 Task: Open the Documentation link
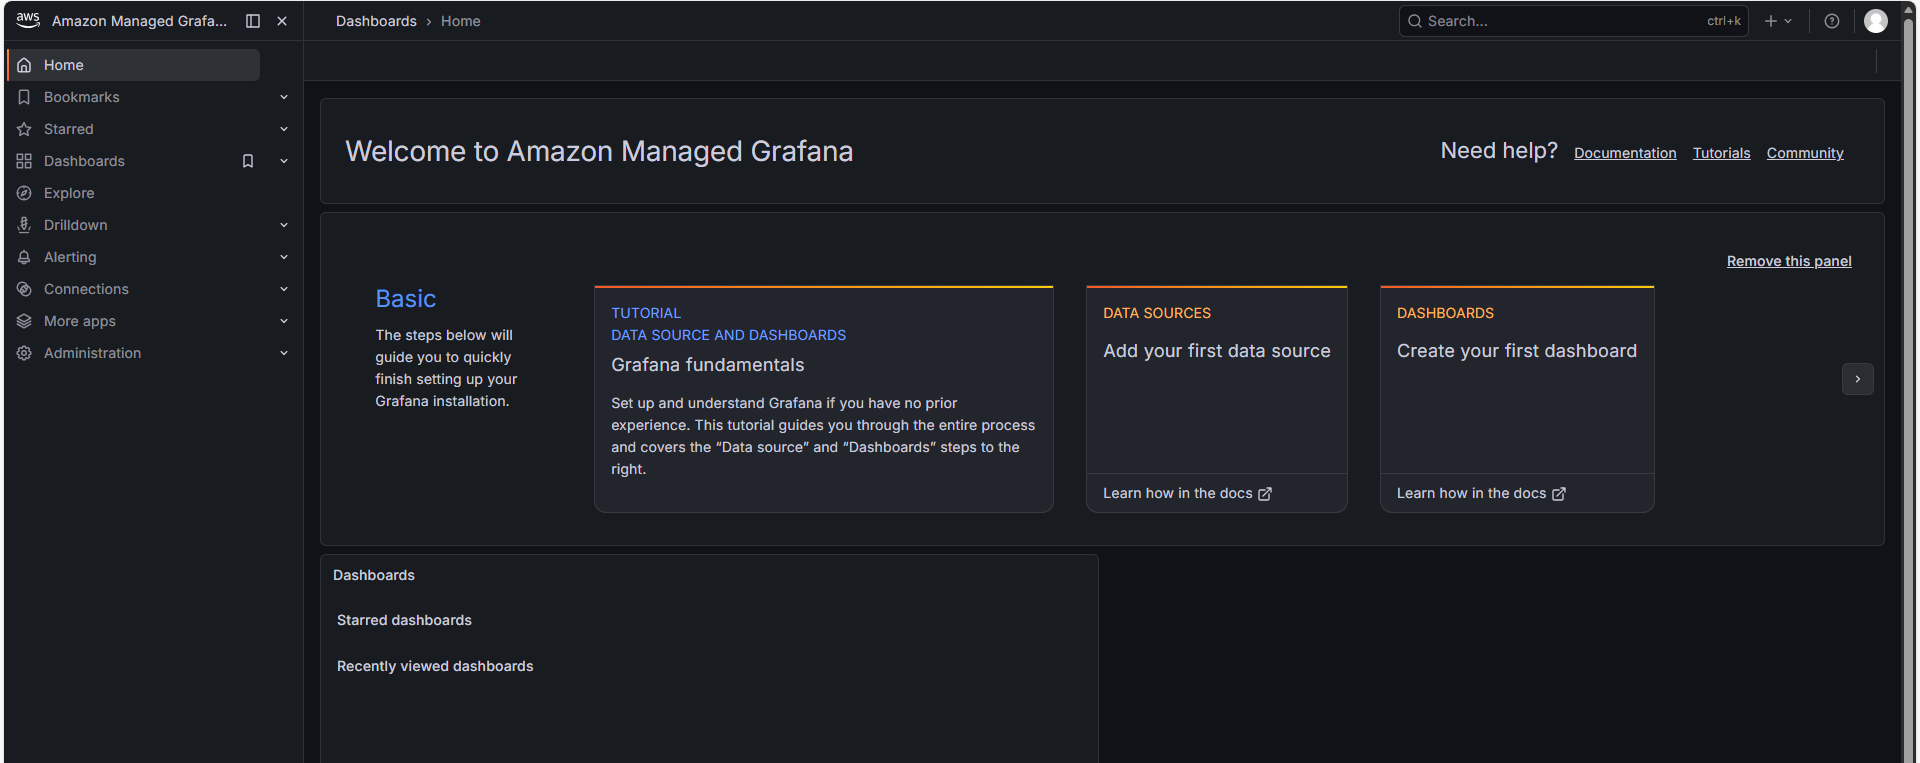(1625, 153)
